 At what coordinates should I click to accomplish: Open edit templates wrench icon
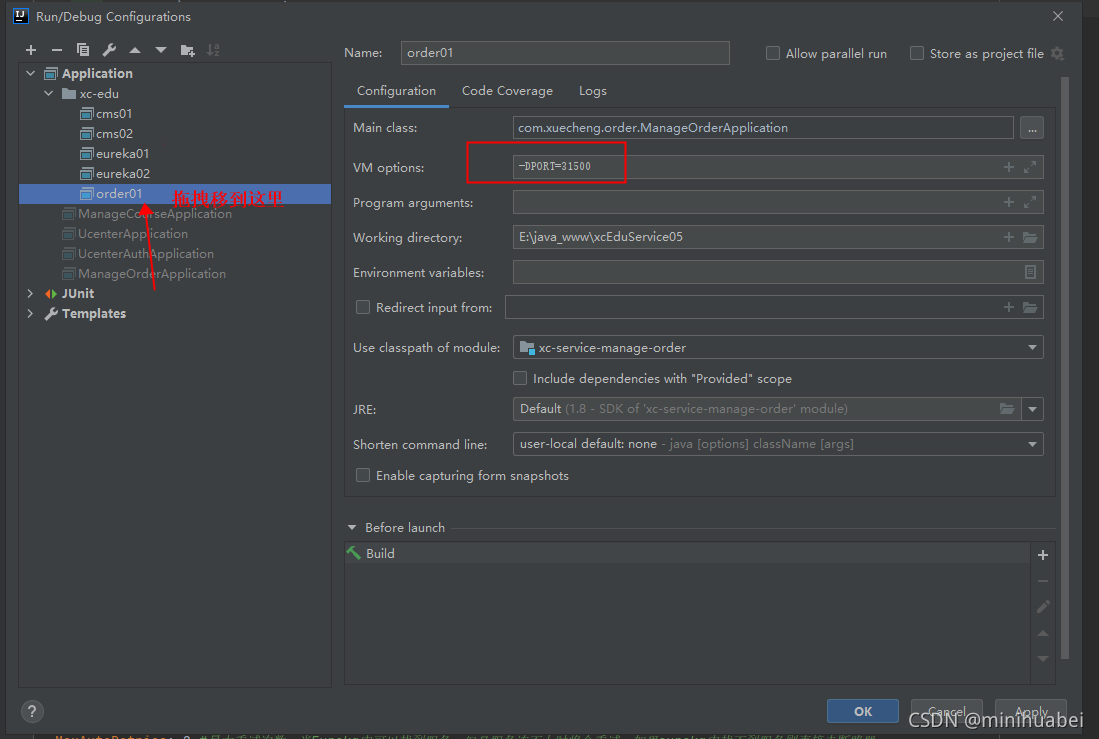[x=109, y=50]
